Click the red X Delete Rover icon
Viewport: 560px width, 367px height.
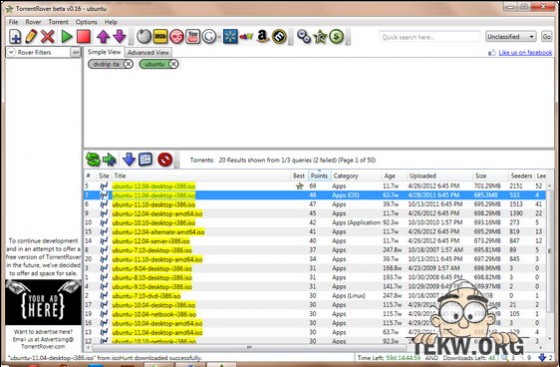point(48,36)
